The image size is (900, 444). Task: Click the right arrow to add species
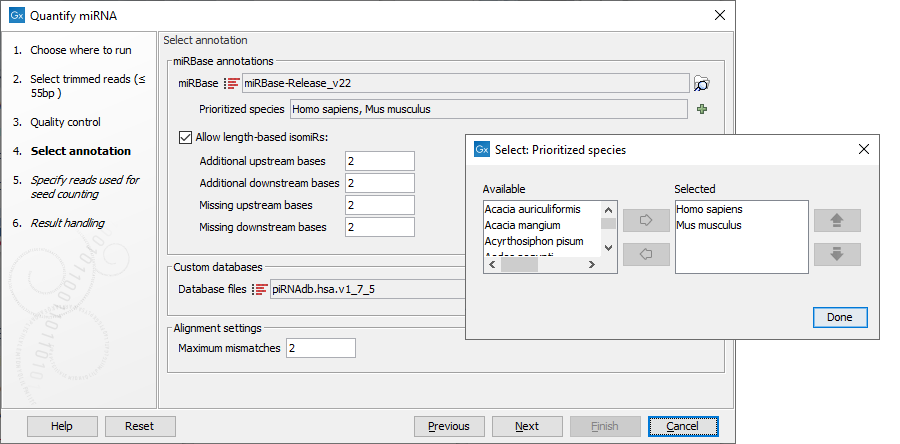(x=646, y=220)
